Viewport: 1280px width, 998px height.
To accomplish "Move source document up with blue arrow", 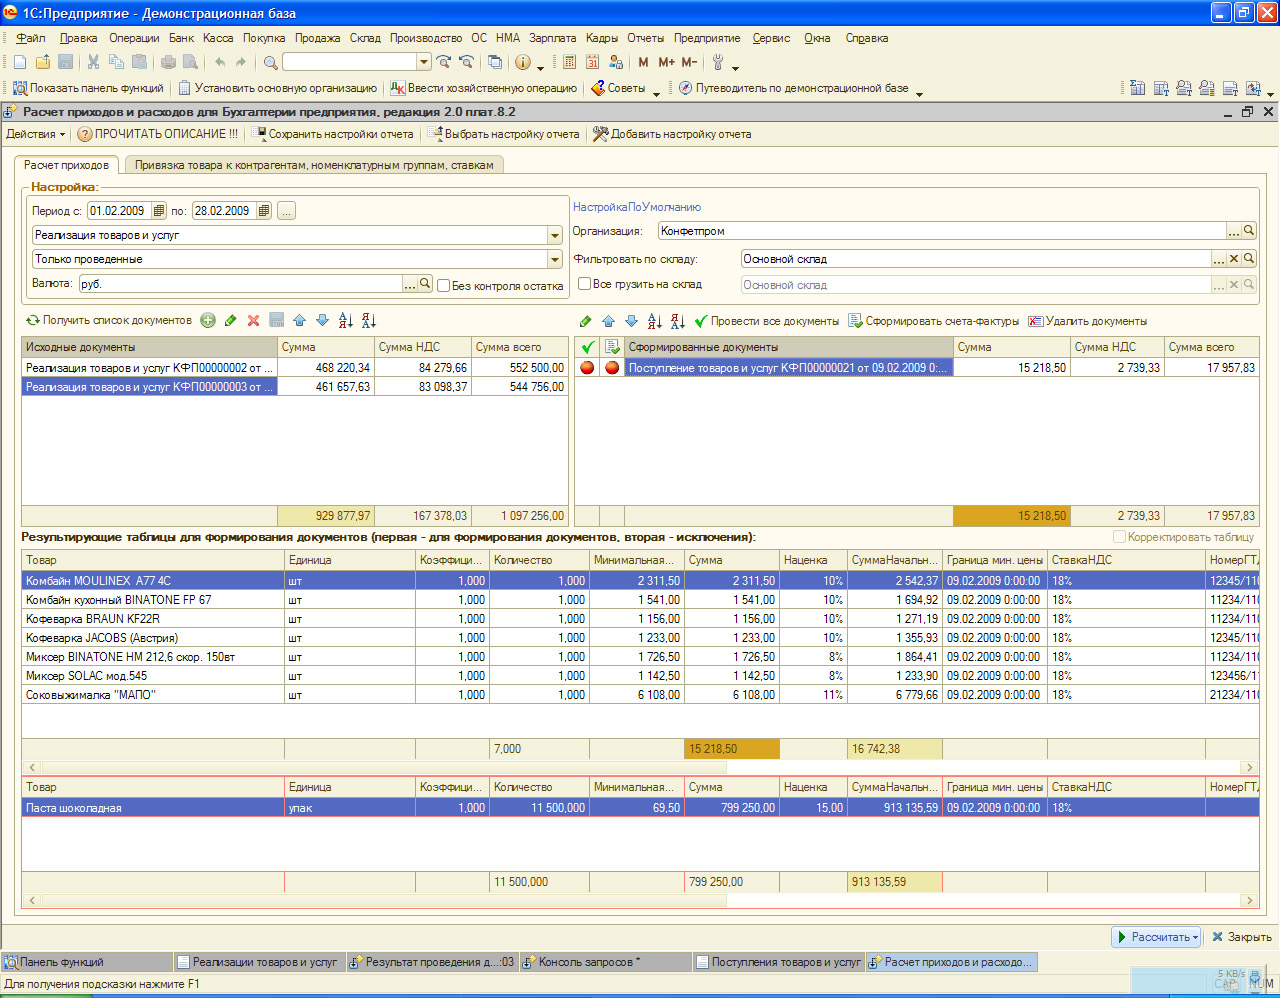I will click(300, 320).
